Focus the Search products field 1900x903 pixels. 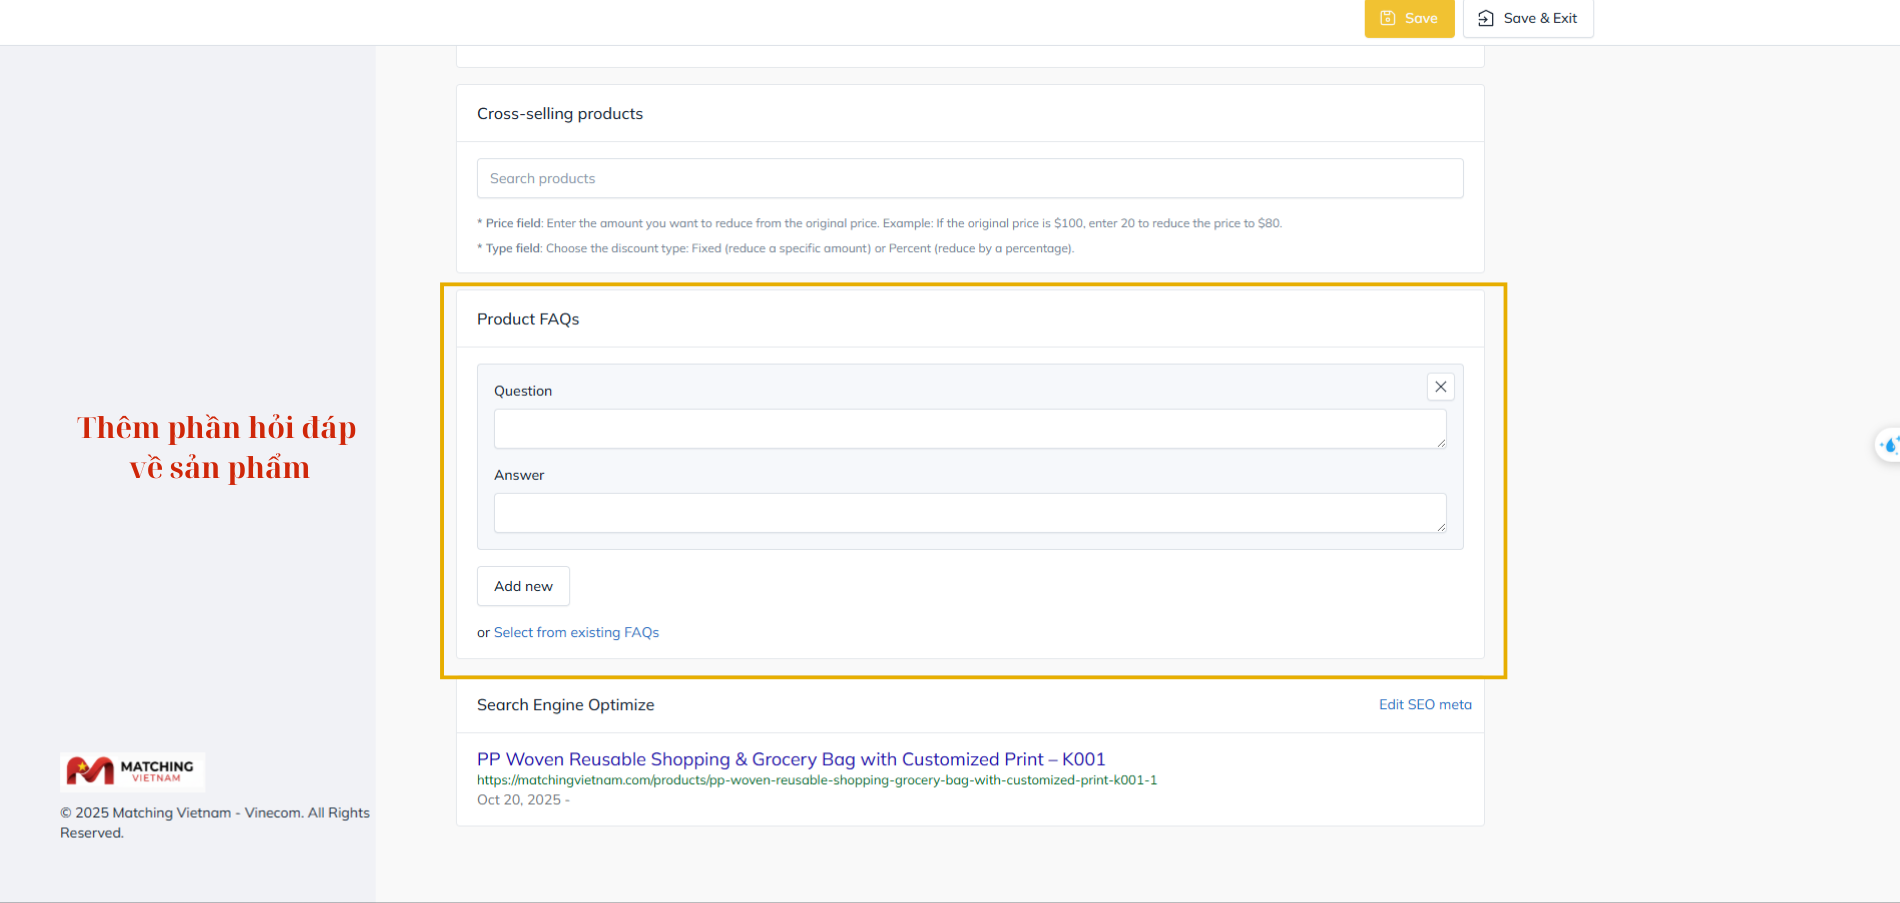pos(969,178)
